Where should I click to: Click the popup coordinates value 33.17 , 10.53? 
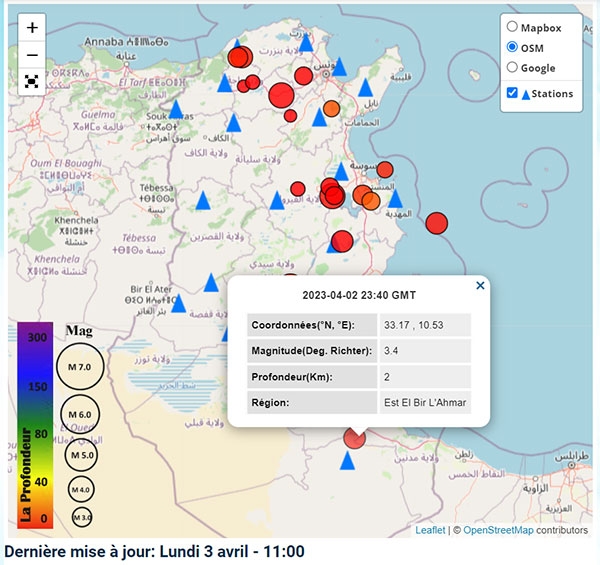click(x=414, y=325)
